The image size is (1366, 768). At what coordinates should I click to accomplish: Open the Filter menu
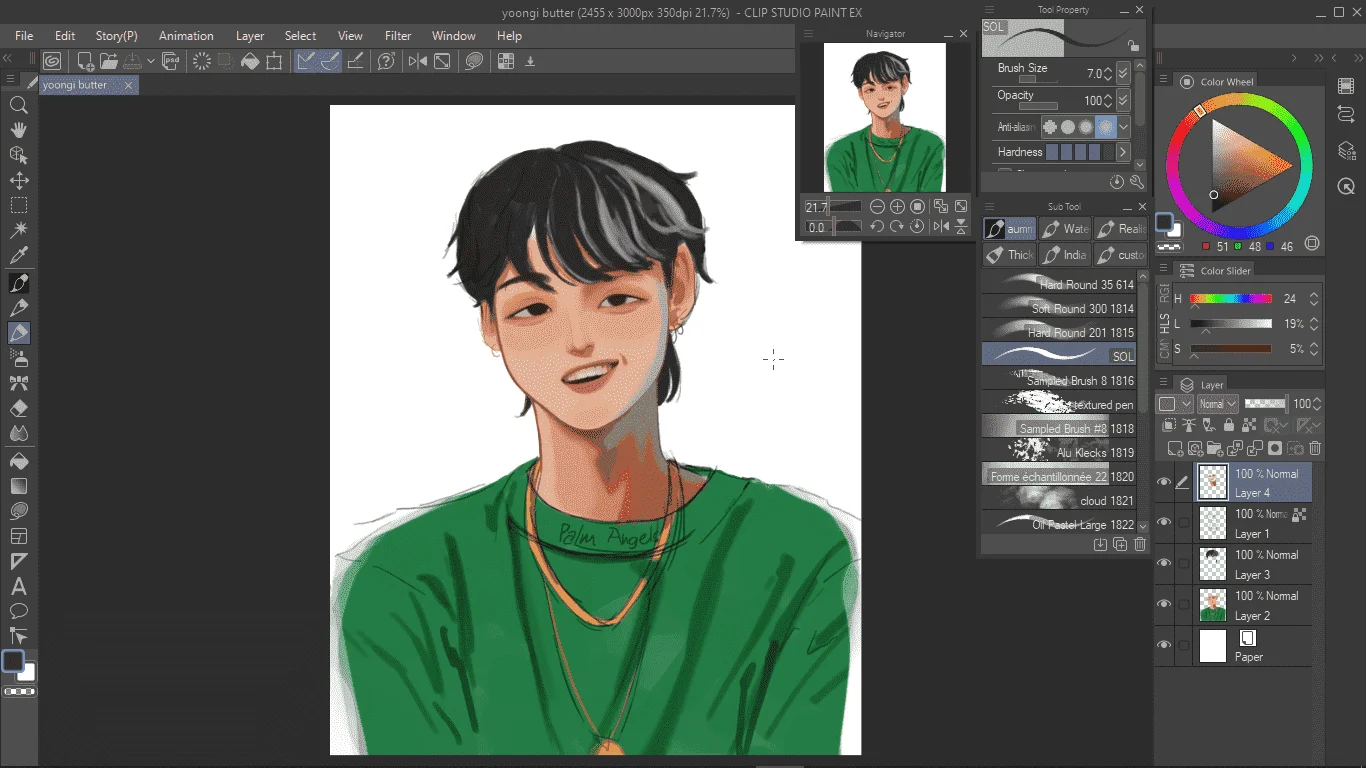pyautogui.click(x=398, y=36)
